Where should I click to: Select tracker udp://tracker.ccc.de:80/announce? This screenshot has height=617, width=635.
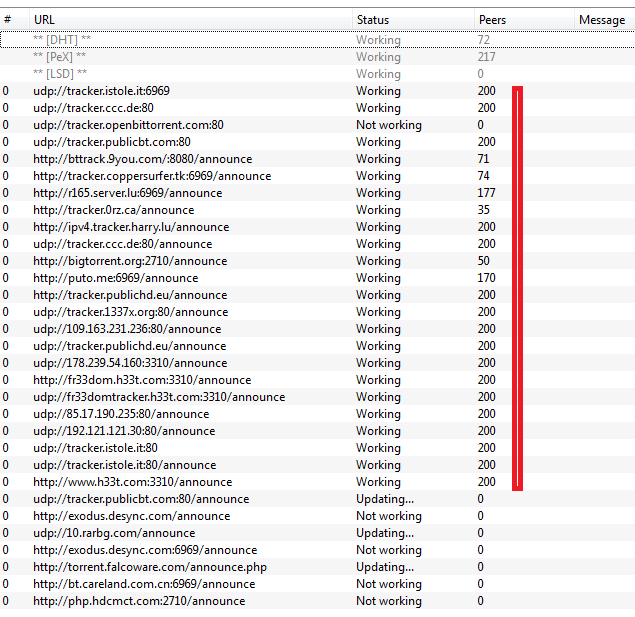[318, 244]
